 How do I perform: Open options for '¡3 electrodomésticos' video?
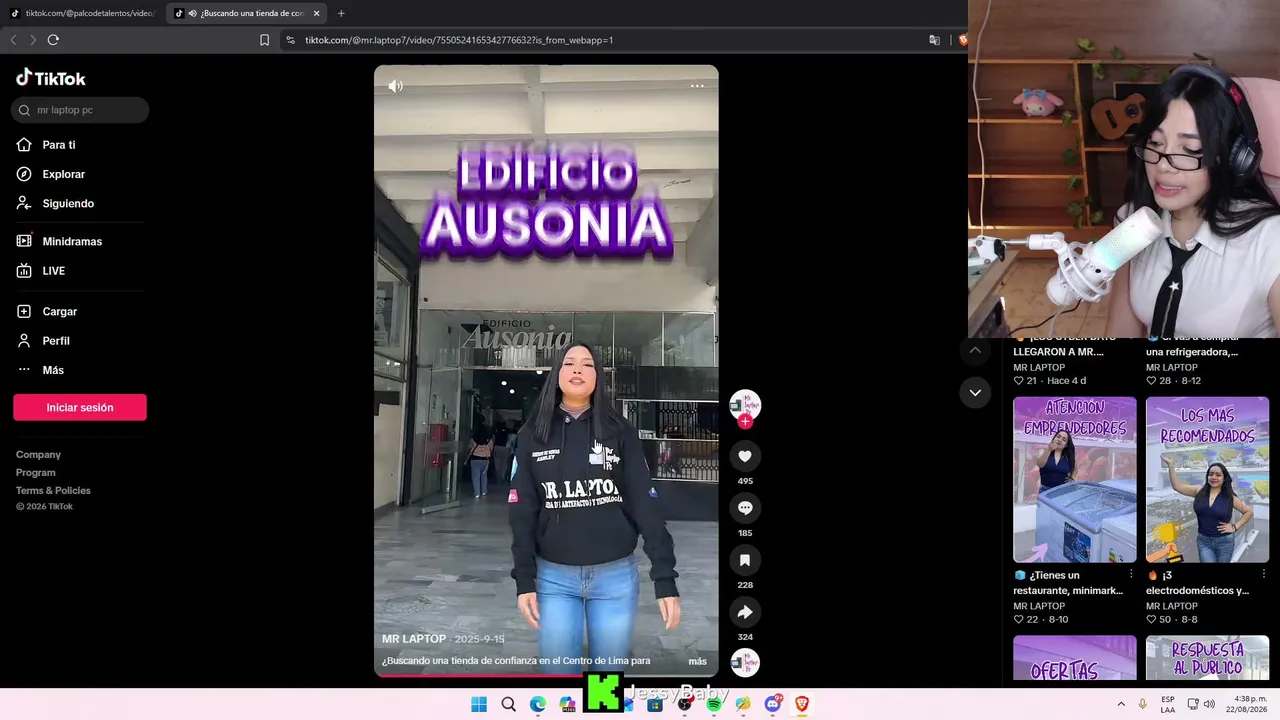point(1264,574)
